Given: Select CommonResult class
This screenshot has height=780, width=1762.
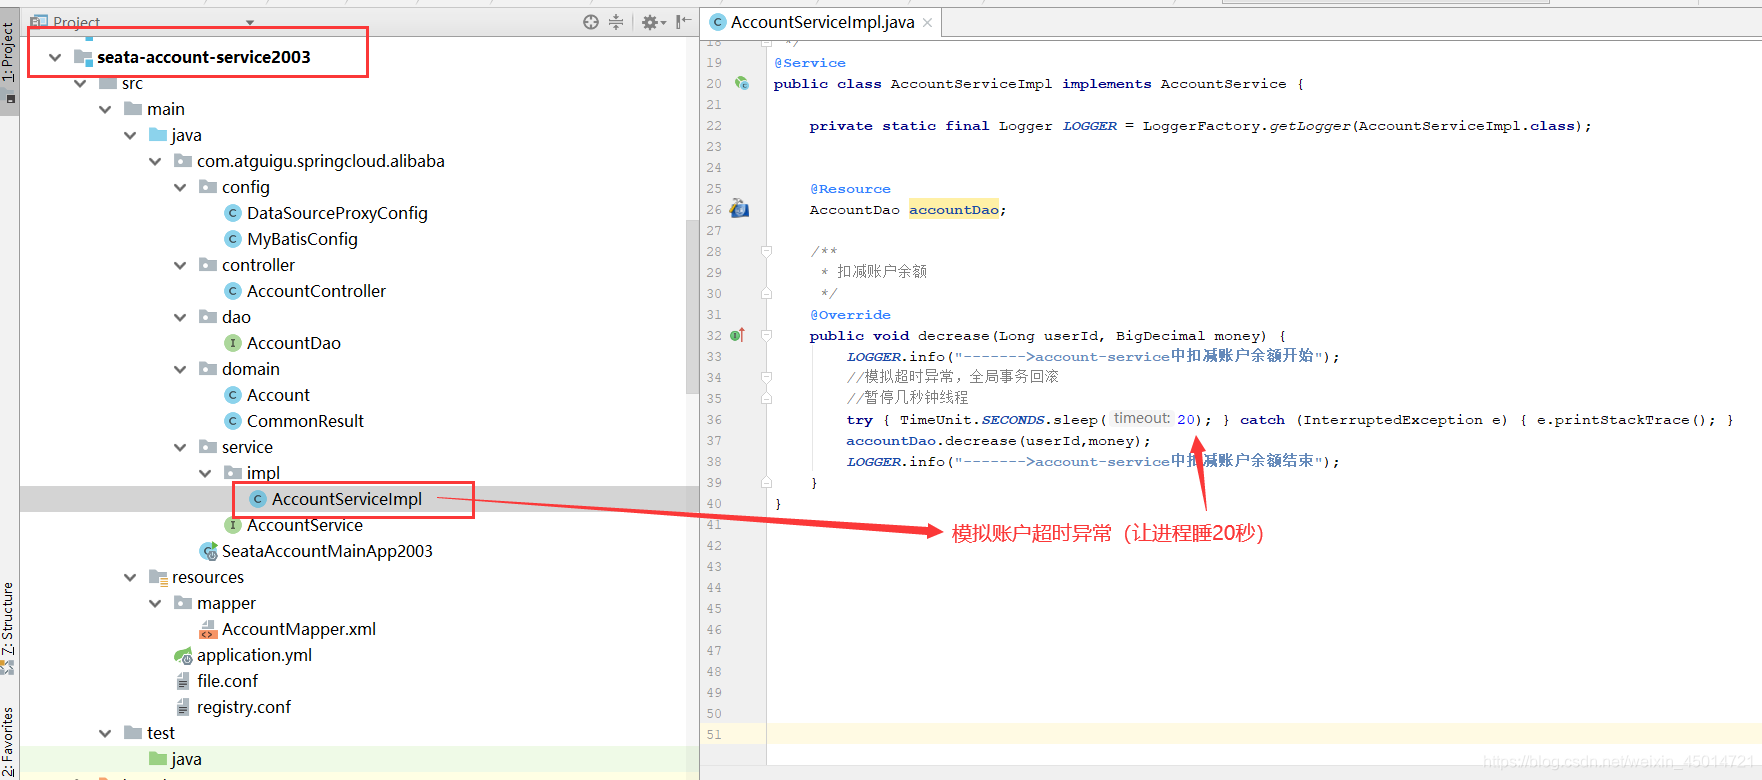Looking at the screenshot, I should [x=305, y=421].
